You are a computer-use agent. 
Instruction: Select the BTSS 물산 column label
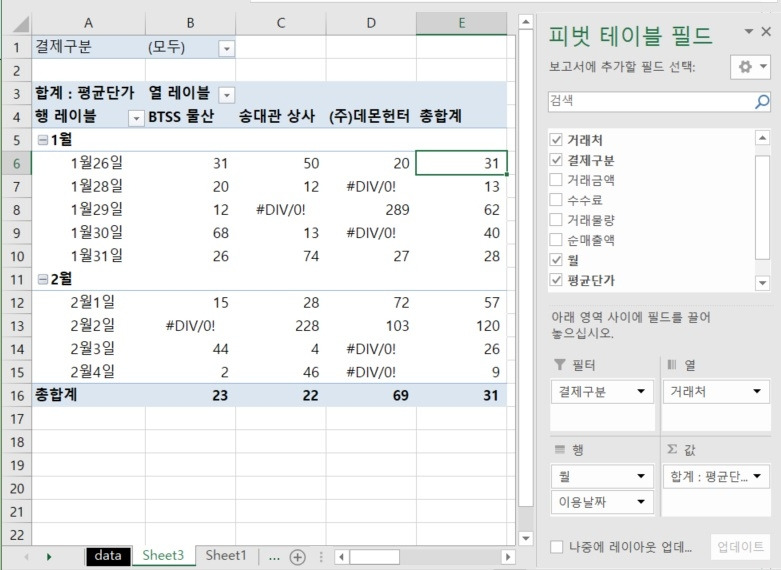[x=190, y=117]
